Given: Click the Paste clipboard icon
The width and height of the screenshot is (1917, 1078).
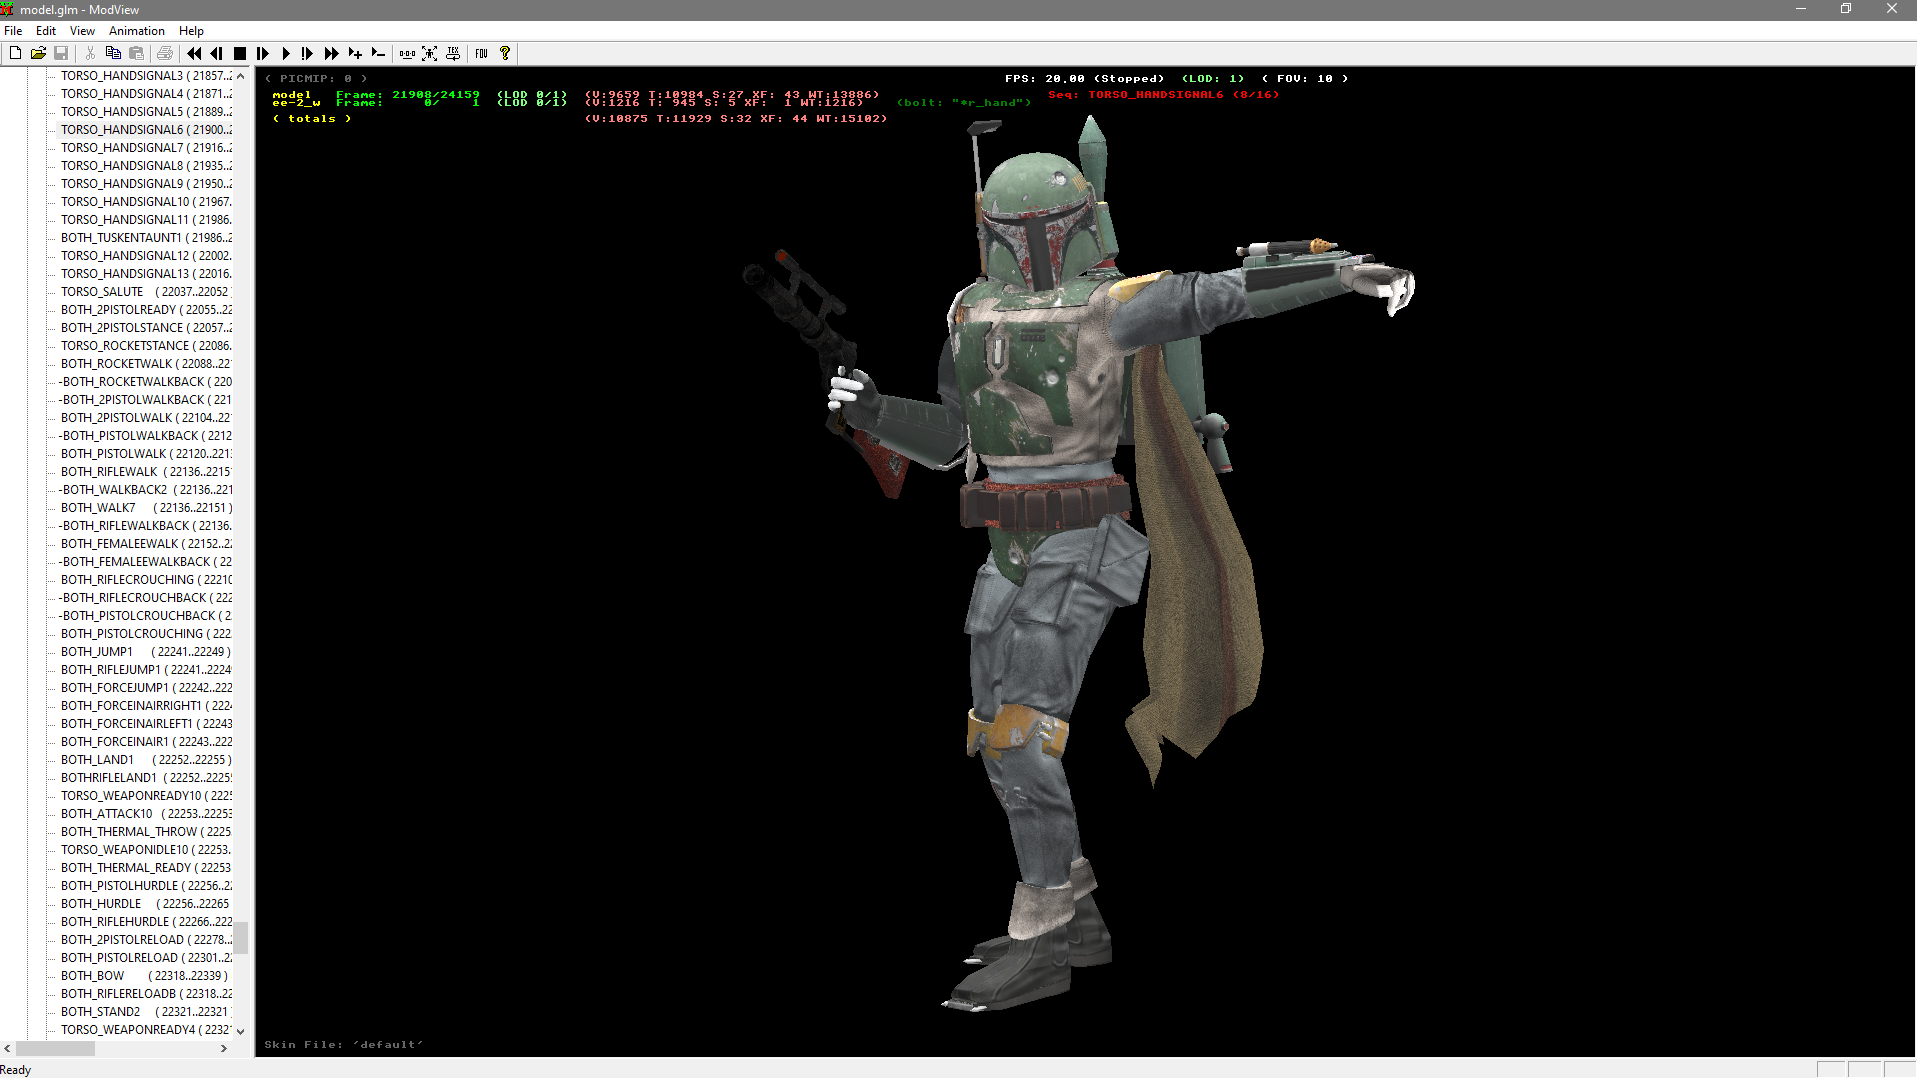Looking at the screenshot, I should click(137, 53).
